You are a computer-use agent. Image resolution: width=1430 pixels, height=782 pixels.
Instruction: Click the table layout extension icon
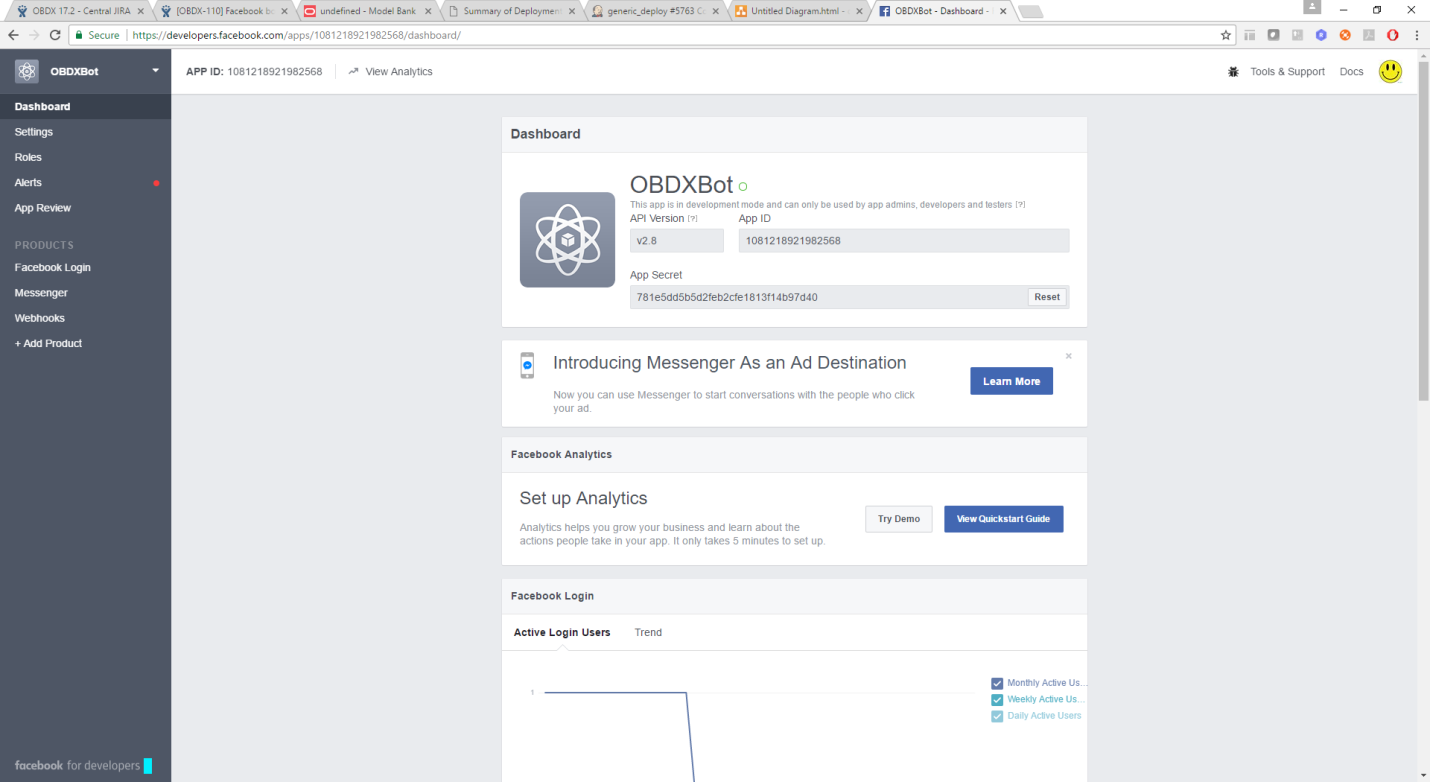coord(1249,35)
